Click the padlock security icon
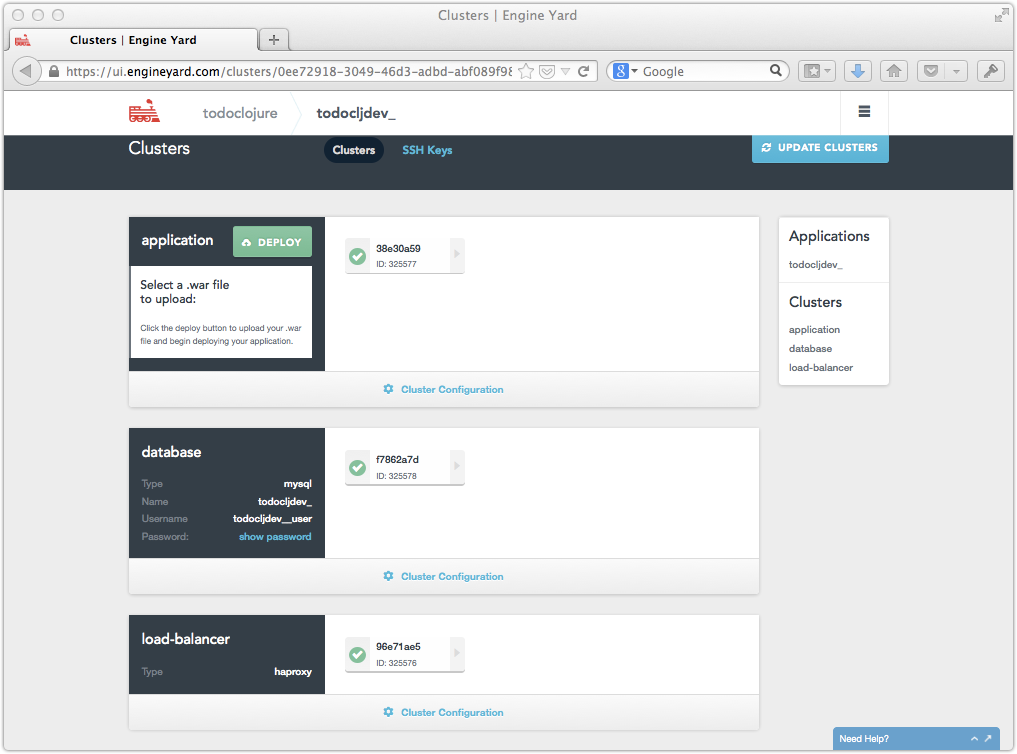Viewport: 1017px width, 754px height. 54,71
